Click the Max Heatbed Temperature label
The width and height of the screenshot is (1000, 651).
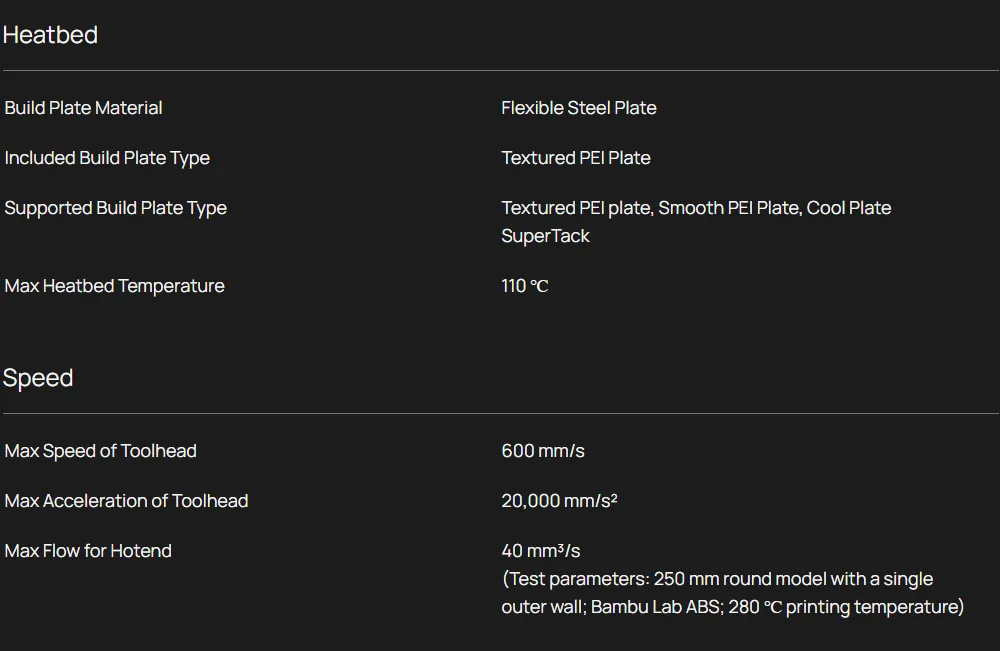(114, 286)
